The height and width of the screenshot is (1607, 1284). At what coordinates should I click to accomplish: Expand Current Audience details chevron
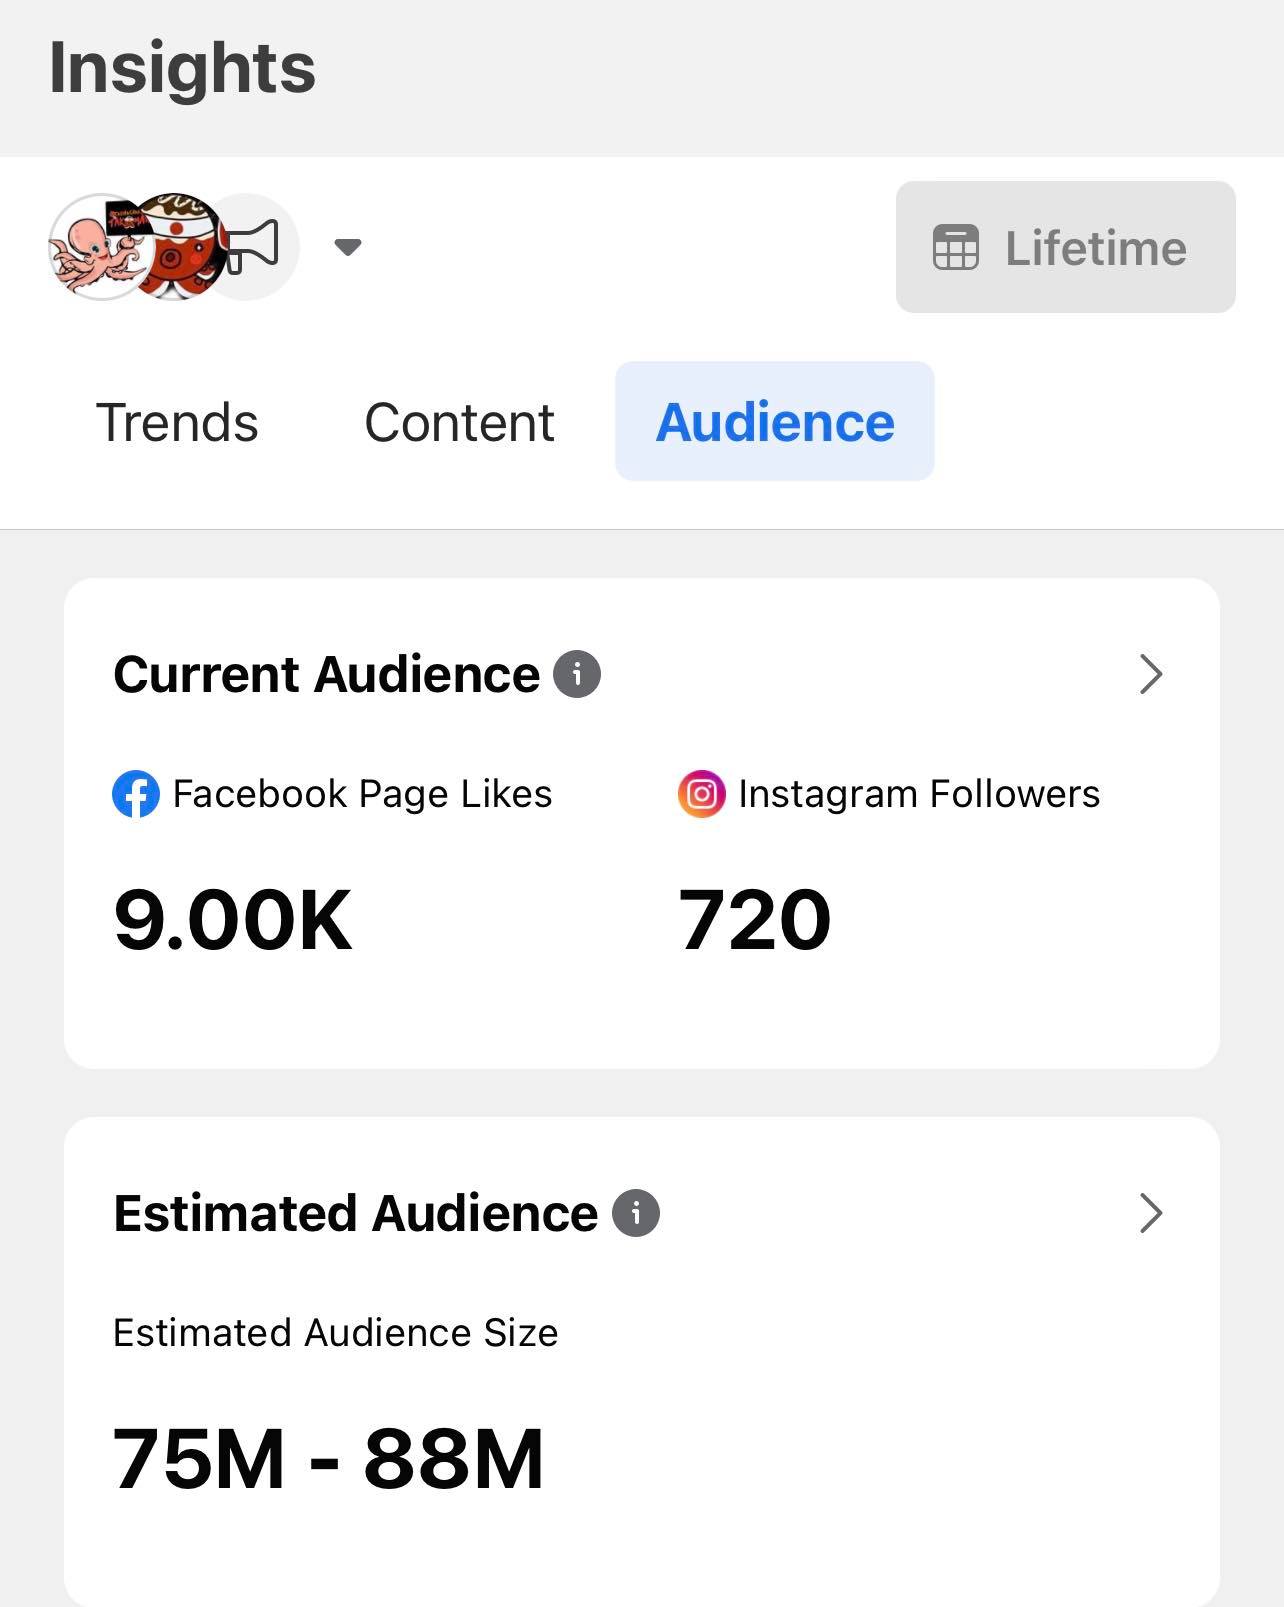[x=1151, y=675]
